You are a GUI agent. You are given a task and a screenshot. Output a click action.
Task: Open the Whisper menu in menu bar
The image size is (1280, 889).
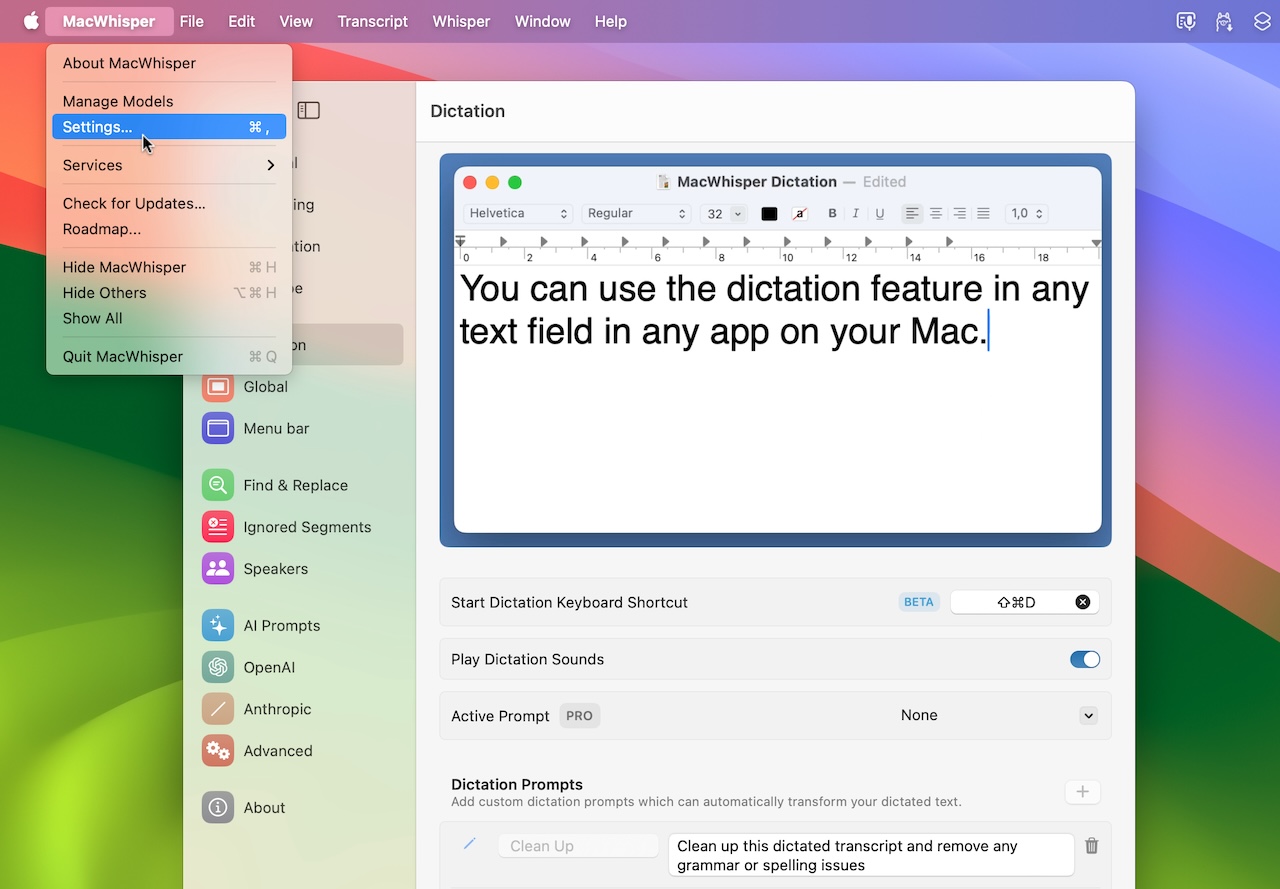coord(461,21)
